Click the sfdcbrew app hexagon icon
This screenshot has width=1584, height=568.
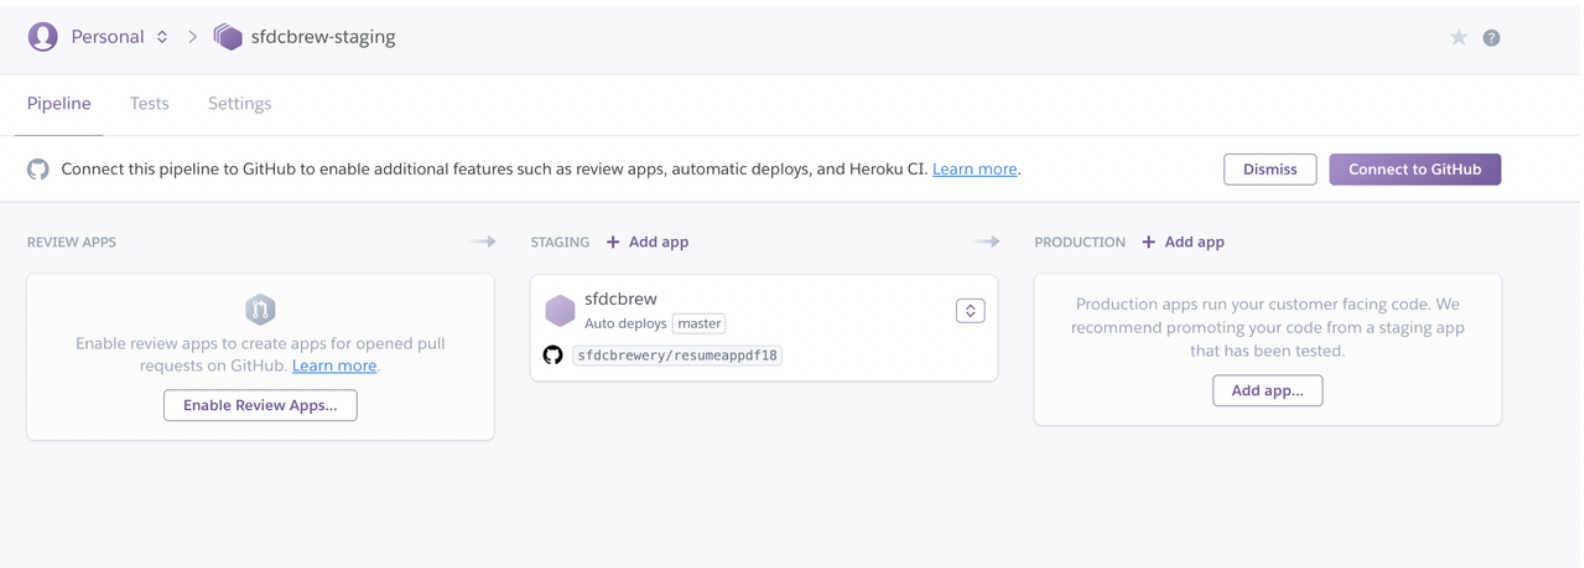coord(560,311)
